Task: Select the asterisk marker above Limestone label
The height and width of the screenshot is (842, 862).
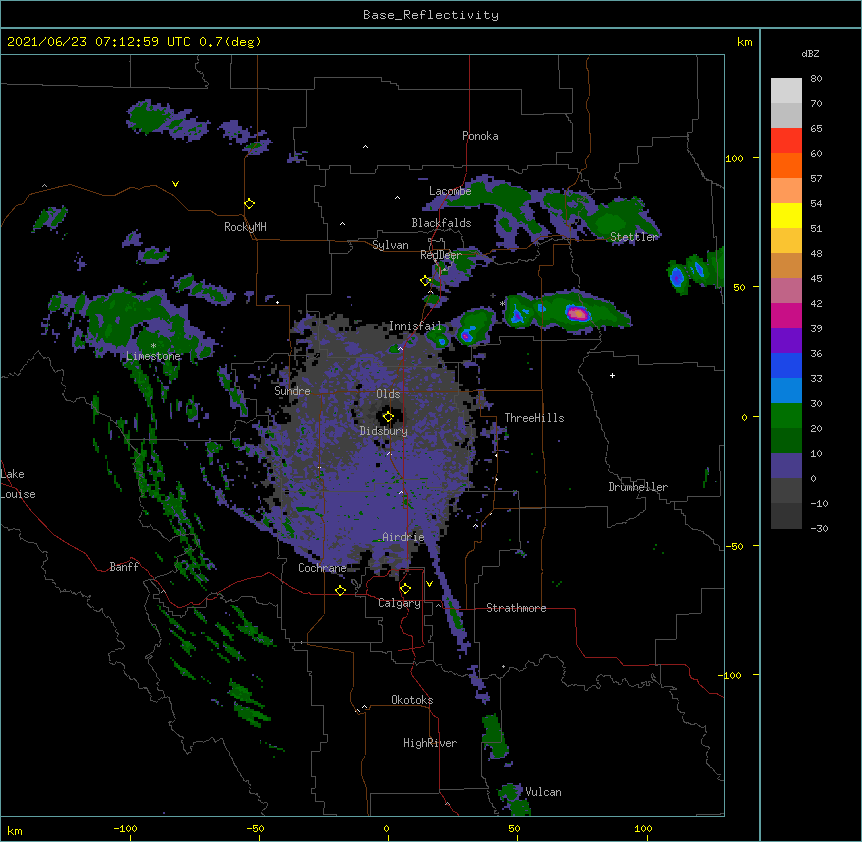Action: 153,346
